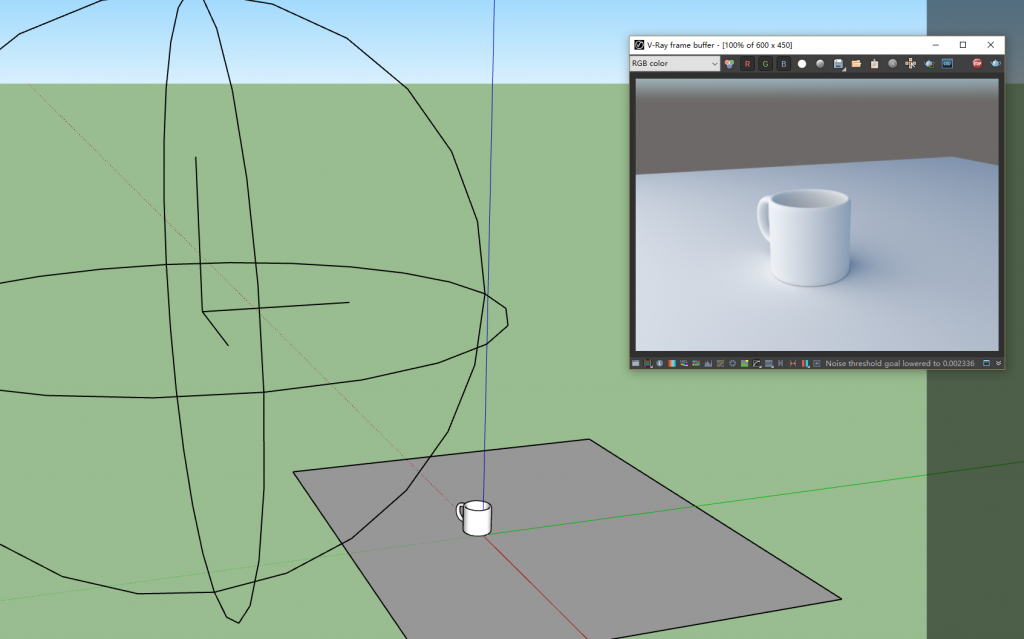Enable monochromatic mode gray sphere
1024x639 pixels.
pos(820,63)
